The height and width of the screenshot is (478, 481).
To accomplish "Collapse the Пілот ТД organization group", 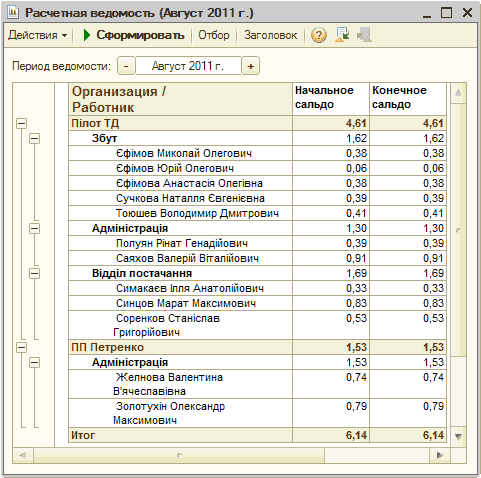I will [x=21, y=124].
